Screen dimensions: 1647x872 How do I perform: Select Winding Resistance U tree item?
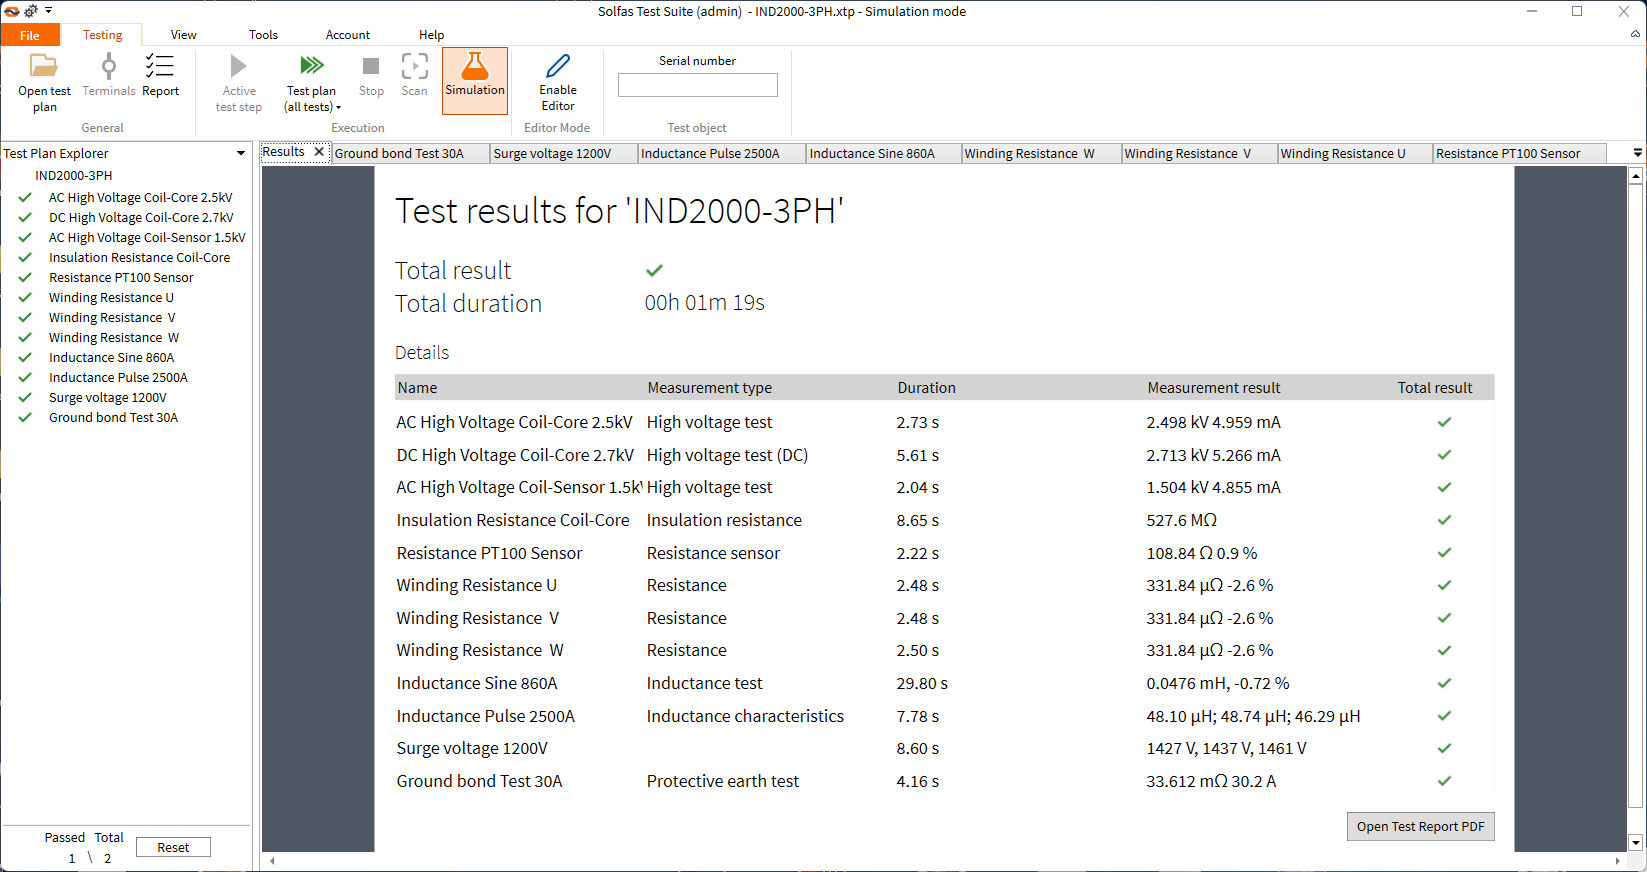click(x=111, y=297)
